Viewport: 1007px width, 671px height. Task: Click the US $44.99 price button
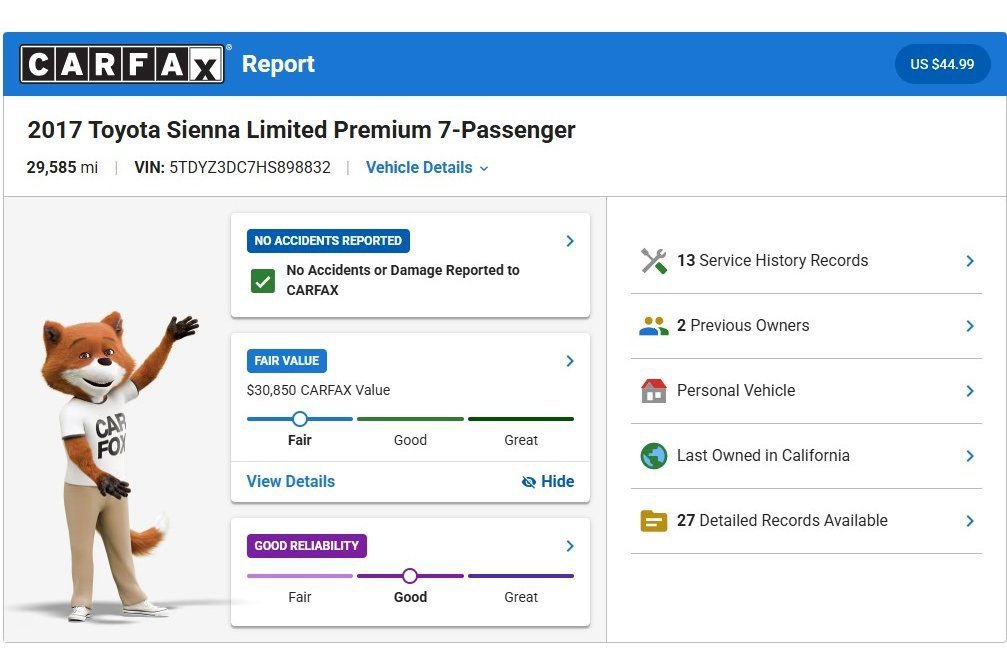pos(942,64)
